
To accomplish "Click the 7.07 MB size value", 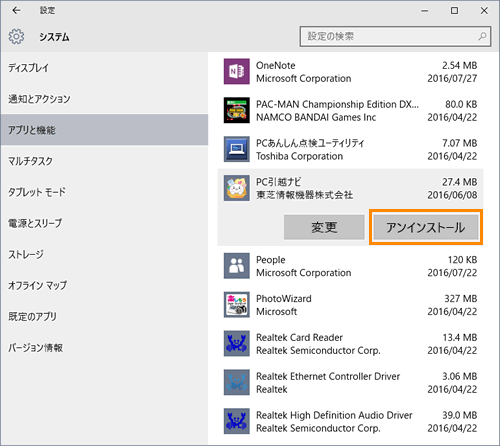I will (460, 143).
